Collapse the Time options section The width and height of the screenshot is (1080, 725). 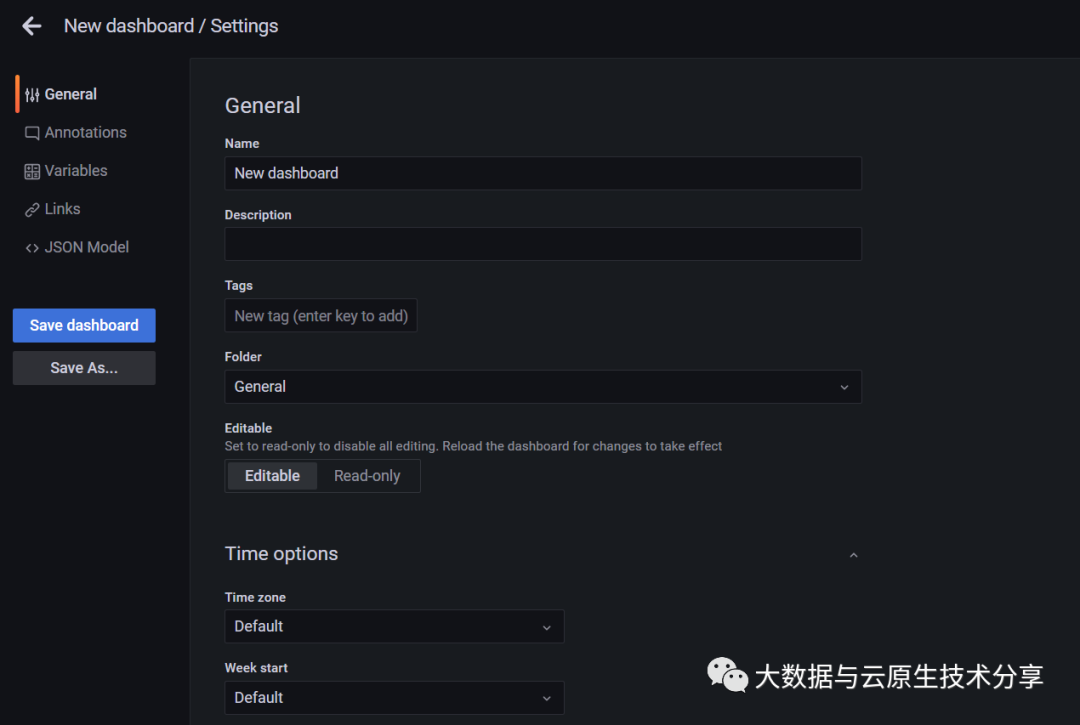[853, 555]
